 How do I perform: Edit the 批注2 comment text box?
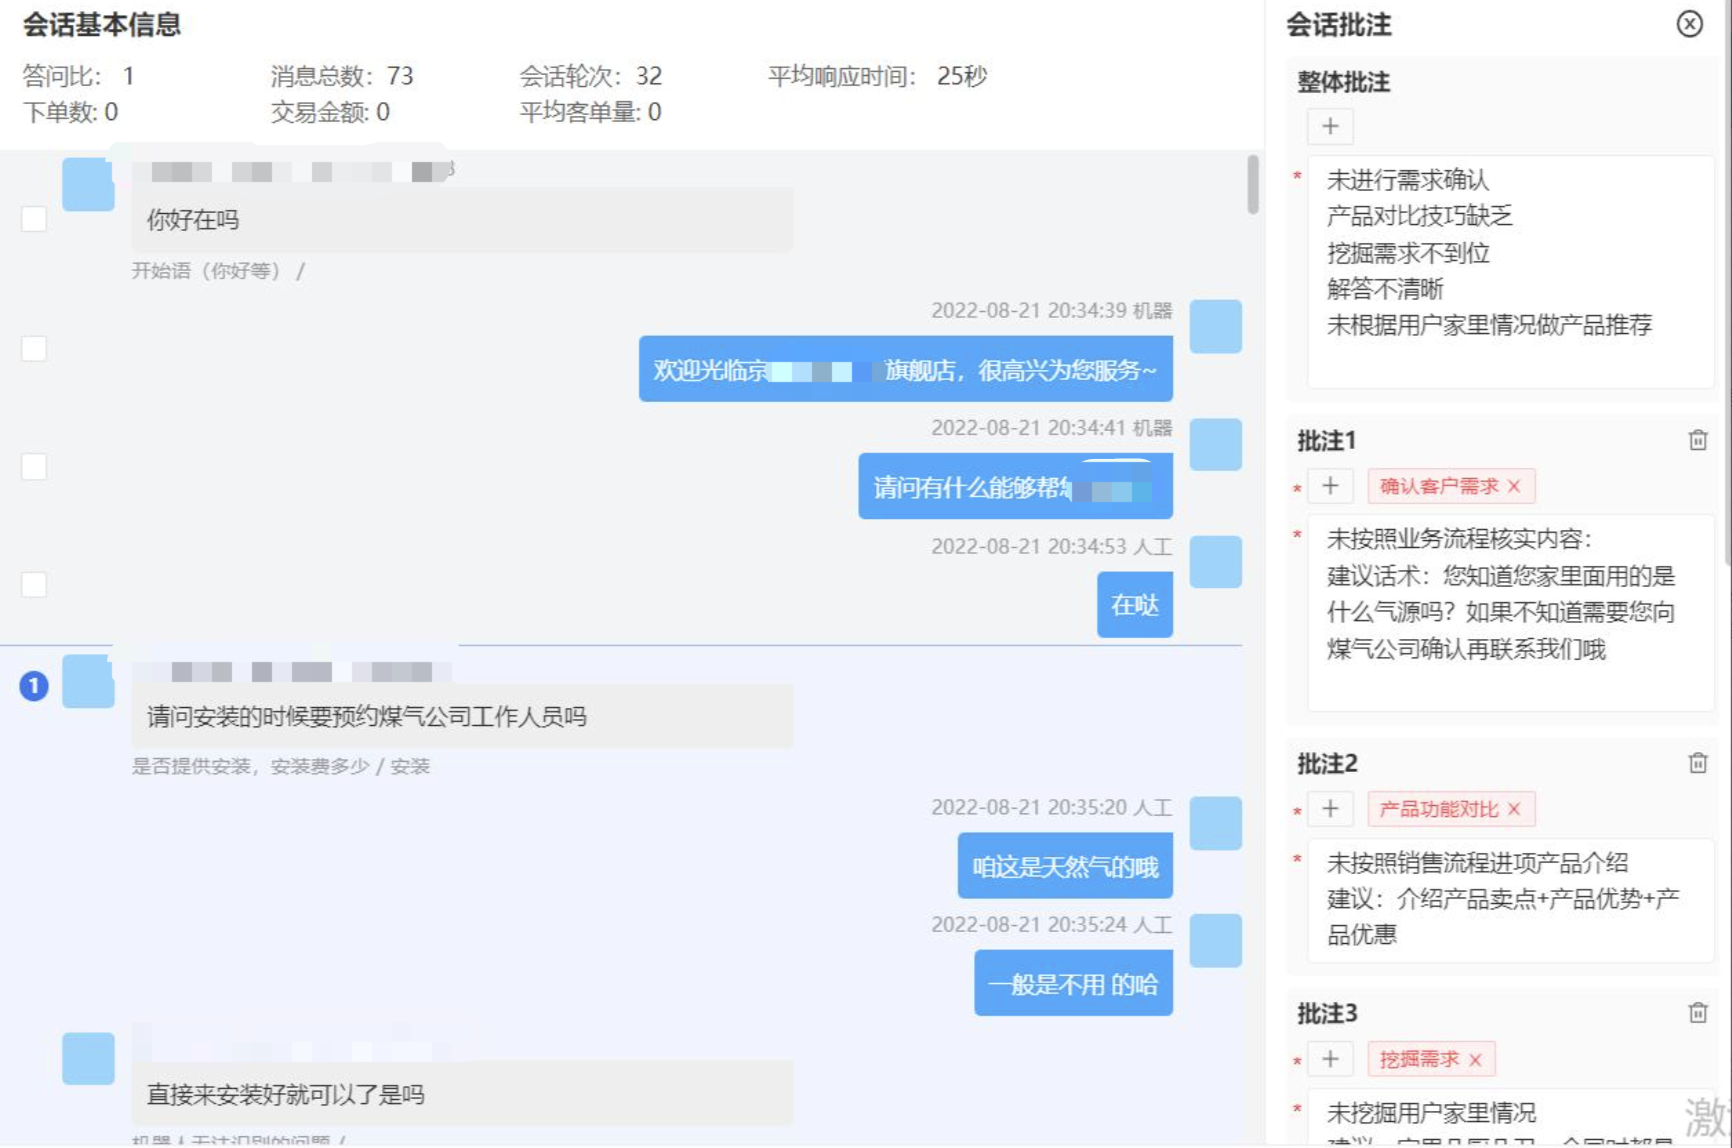coord(1510,900)
